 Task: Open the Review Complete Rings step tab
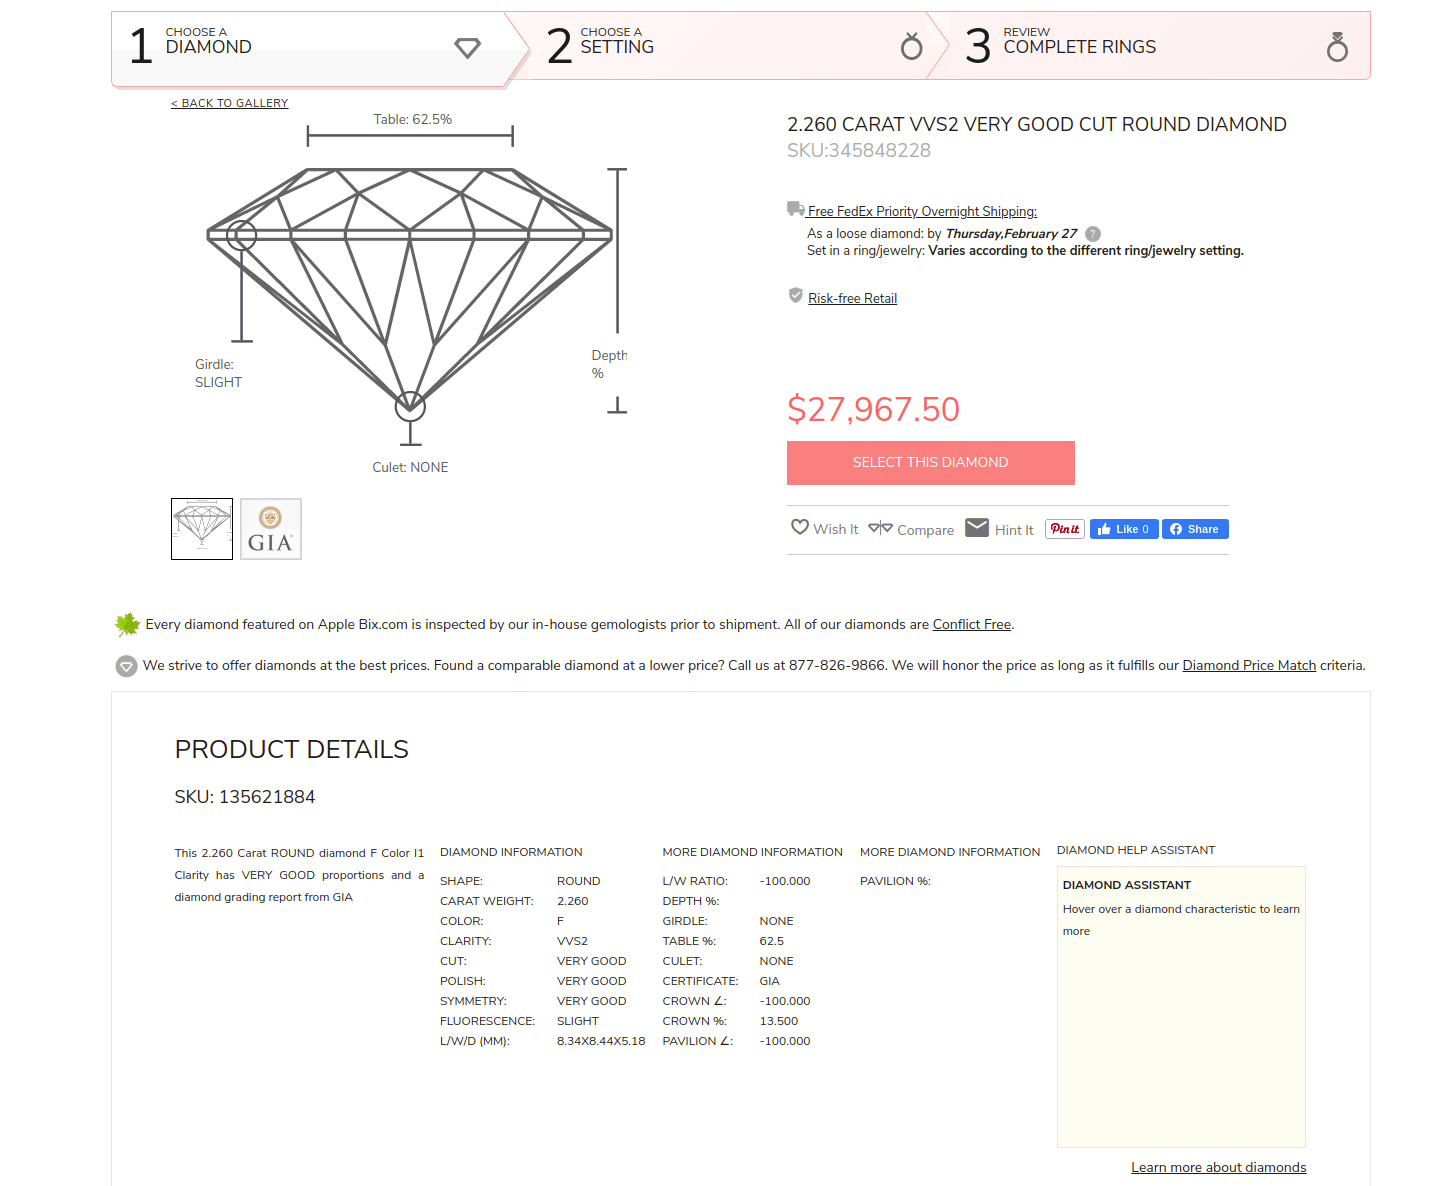tap(1148, 46)
